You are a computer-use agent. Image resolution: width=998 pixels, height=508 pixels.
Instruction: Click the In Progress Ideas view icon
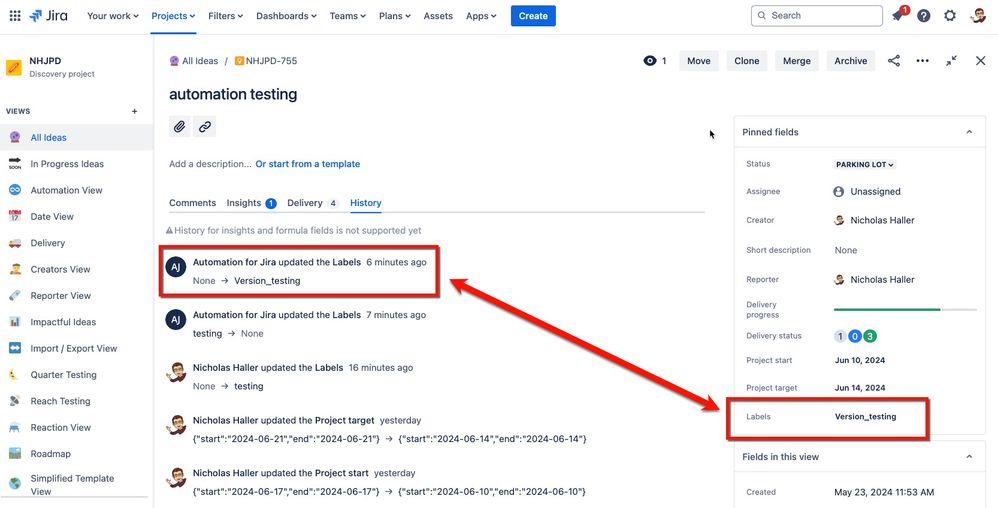point(15,164)
